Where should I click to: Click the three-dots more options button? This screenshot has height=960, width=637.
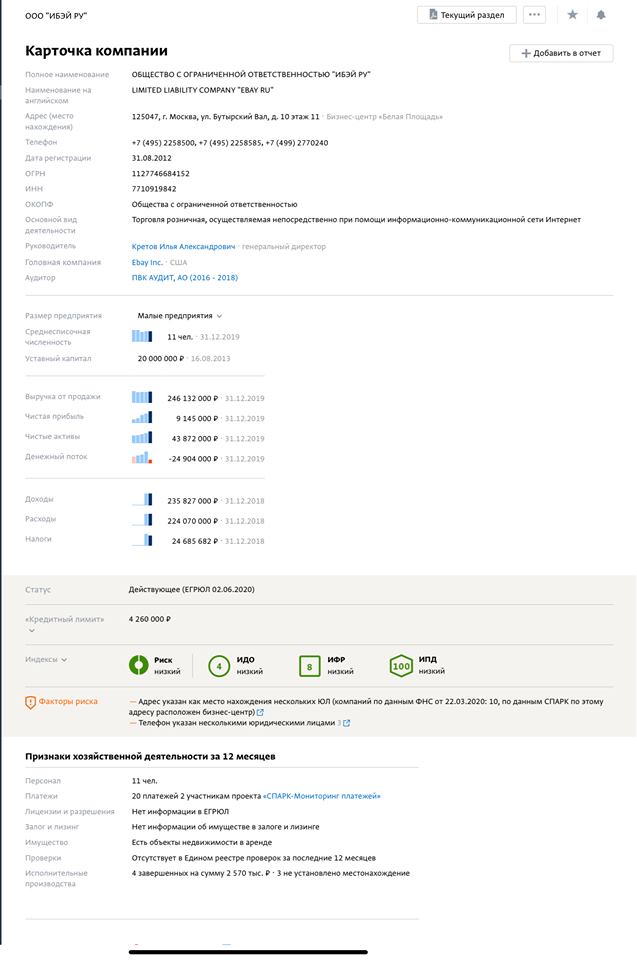tap(535, 15)
